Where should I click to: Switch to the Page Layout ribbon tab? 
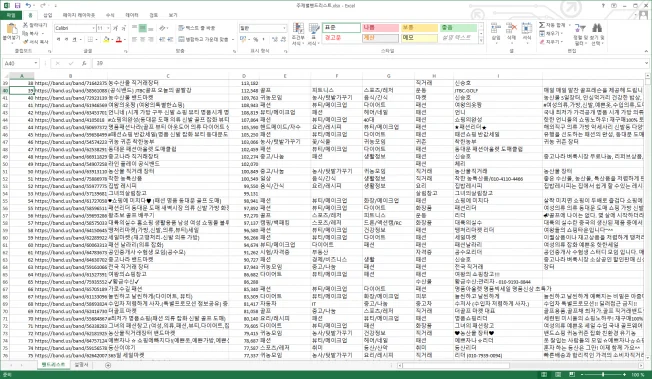[x=79, y=15]
